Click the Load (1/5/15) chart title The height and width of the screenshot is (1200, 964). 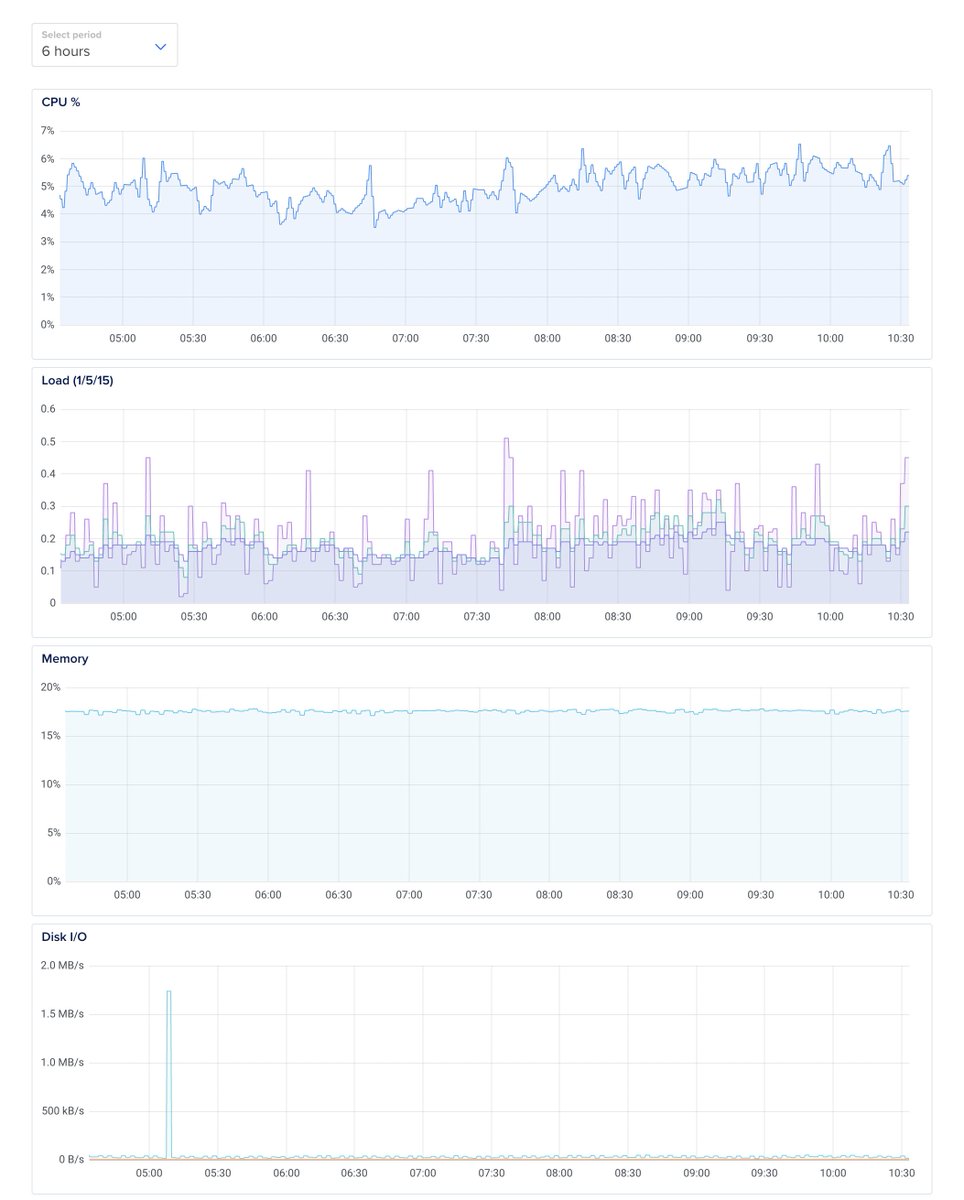[x=78, y=380]
